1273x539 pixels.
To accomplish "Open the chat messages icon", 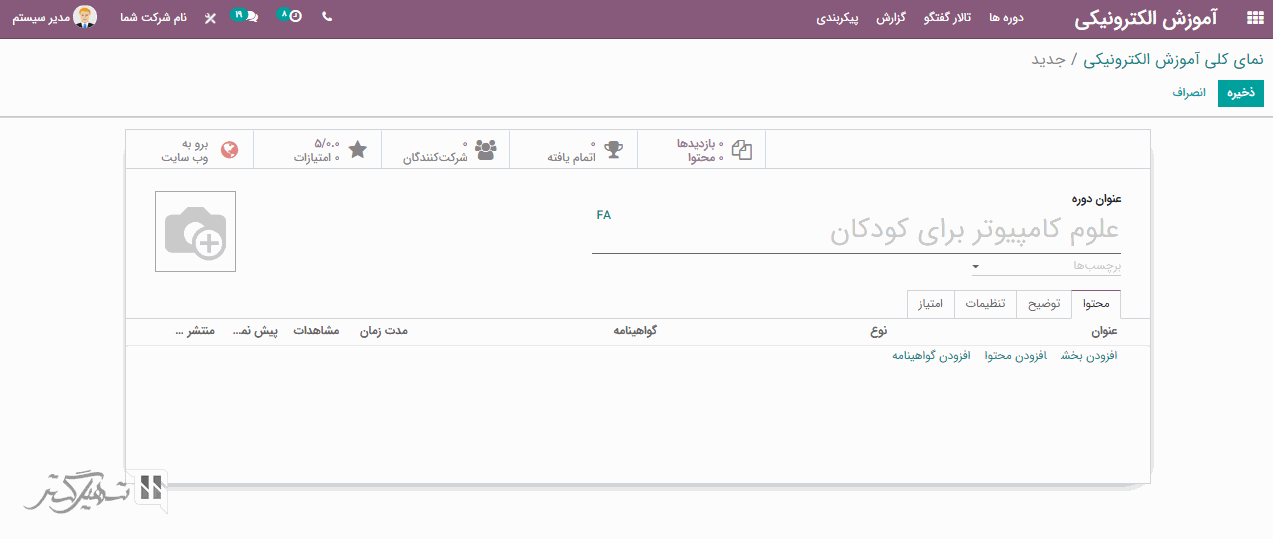I will (245, 17).
